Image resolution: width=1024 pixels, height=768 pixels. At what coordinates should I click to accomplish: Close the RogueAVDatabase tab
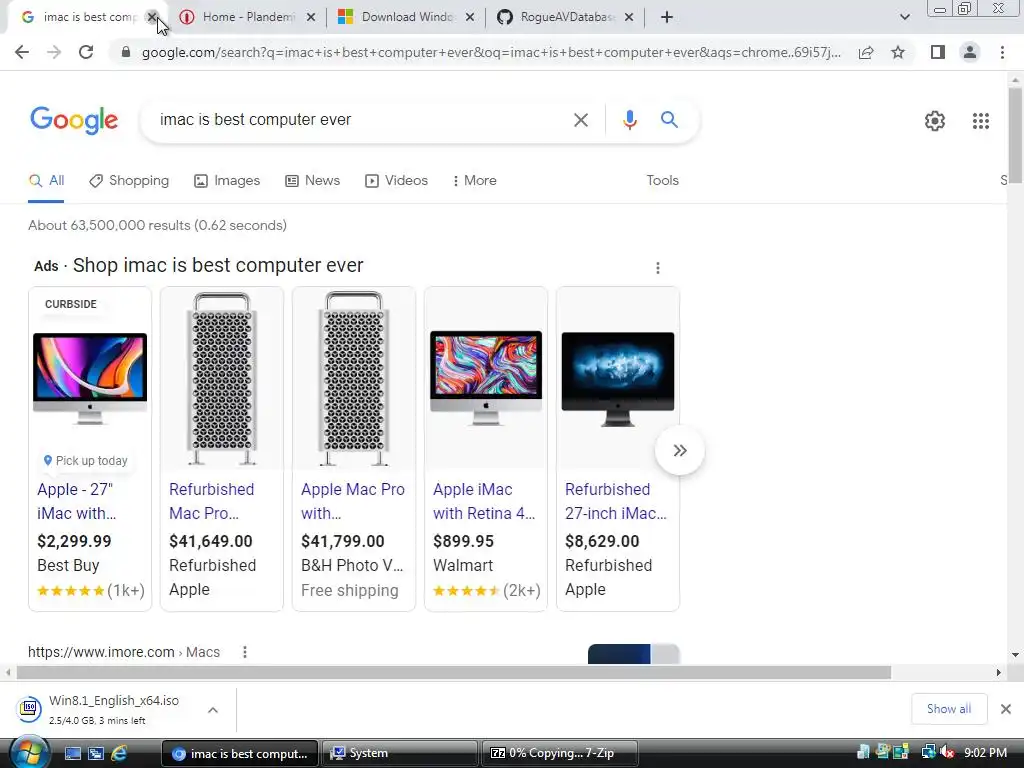629,18
